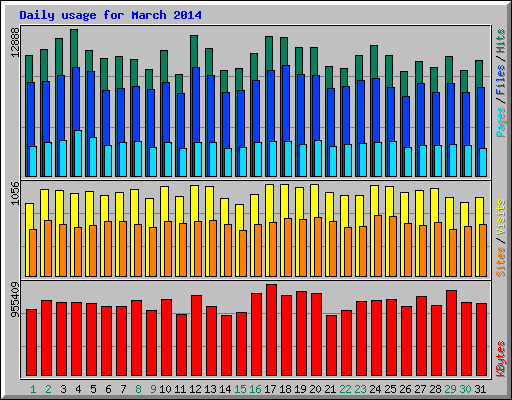Click day label '27' on the axis
The image size is (512, 400).
(x=420, y=389)
